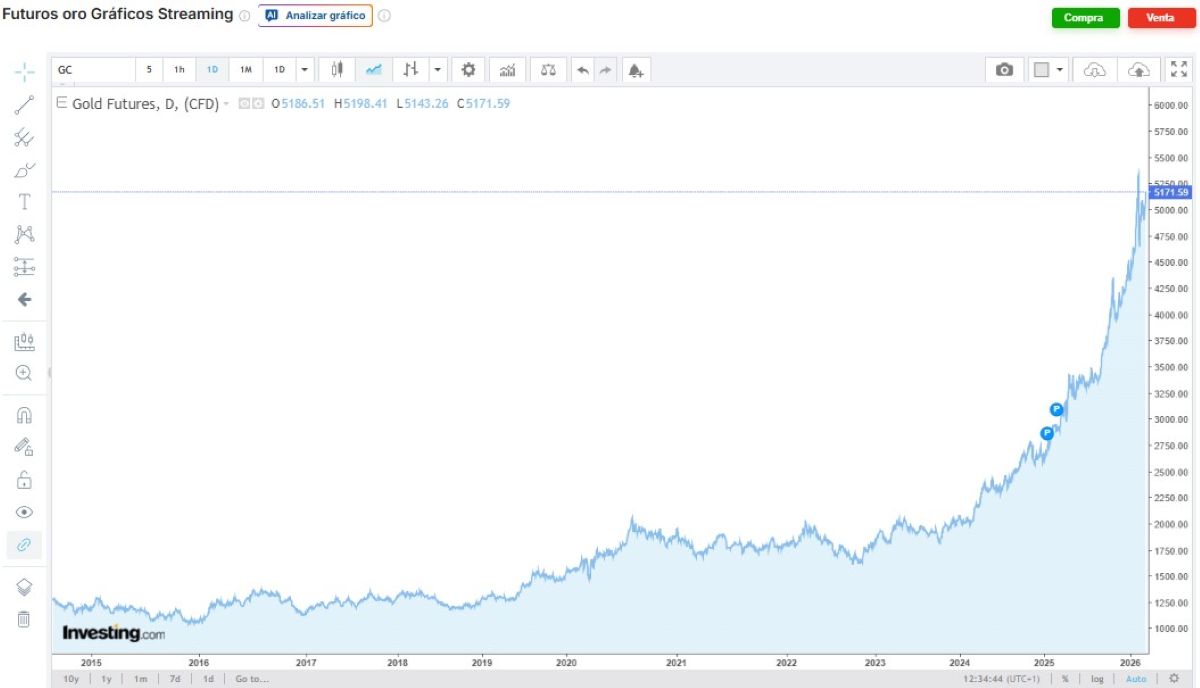
Task: Open the bar style dropdown arrow
Action: pos(437,70)
